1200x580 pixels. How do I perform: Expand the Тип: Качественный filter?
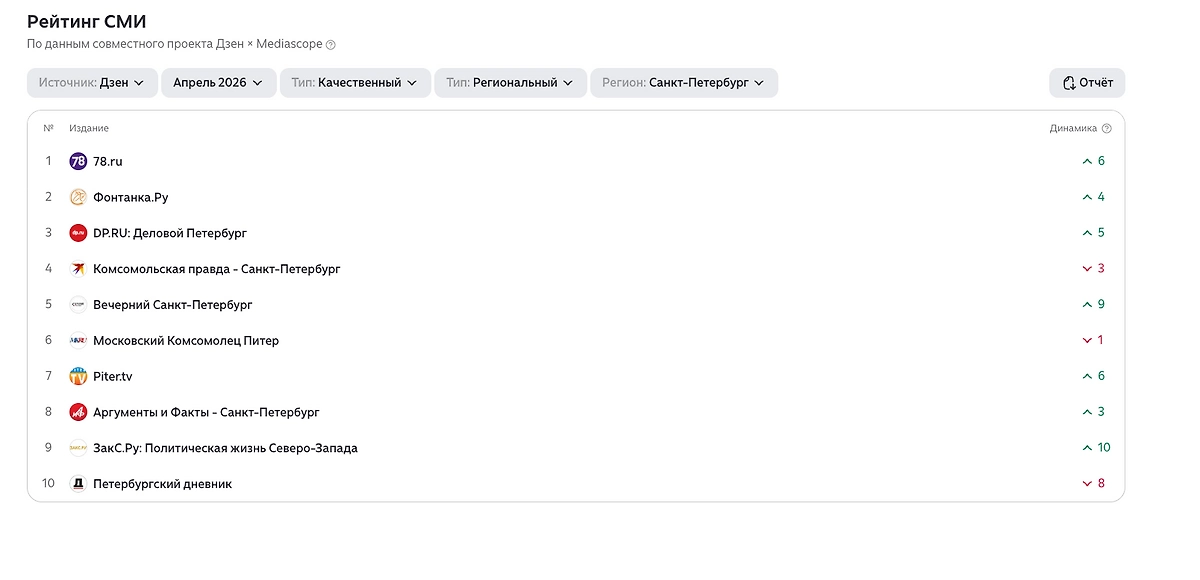point(355,83)
